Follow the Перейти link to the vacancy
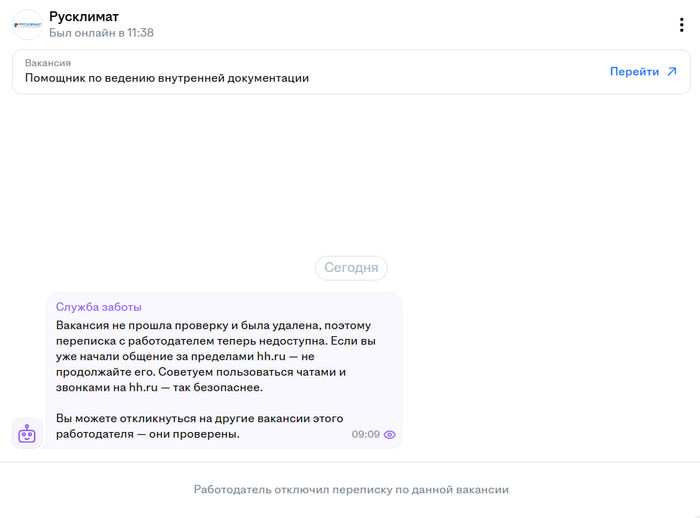Image resolution: width=700 pixels, height=518 pixels. (634, 72)
